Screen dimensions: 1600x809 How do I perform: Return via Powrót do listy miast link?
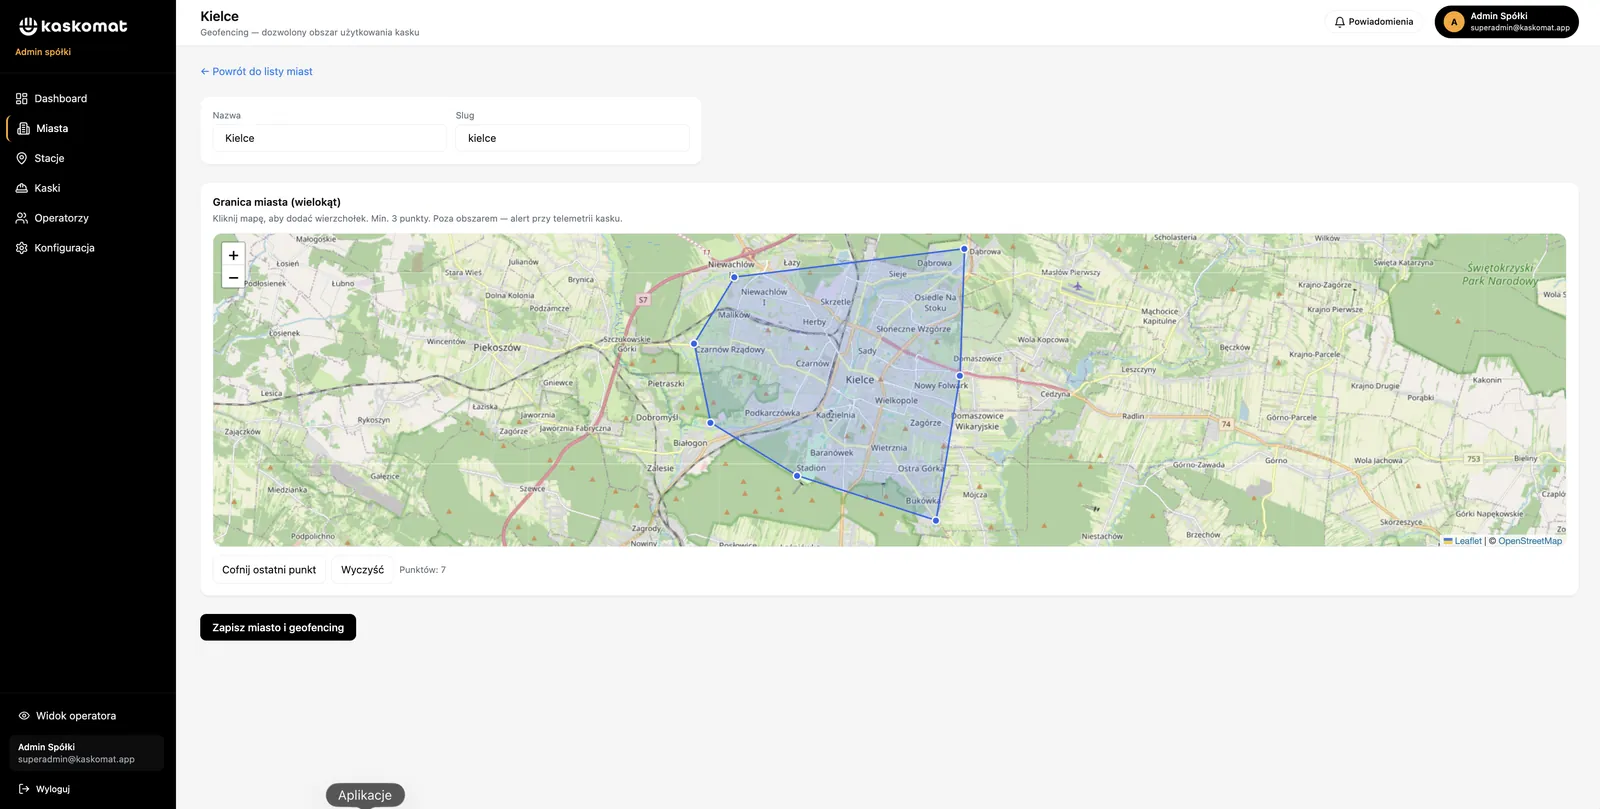click(x=256, y=72)
